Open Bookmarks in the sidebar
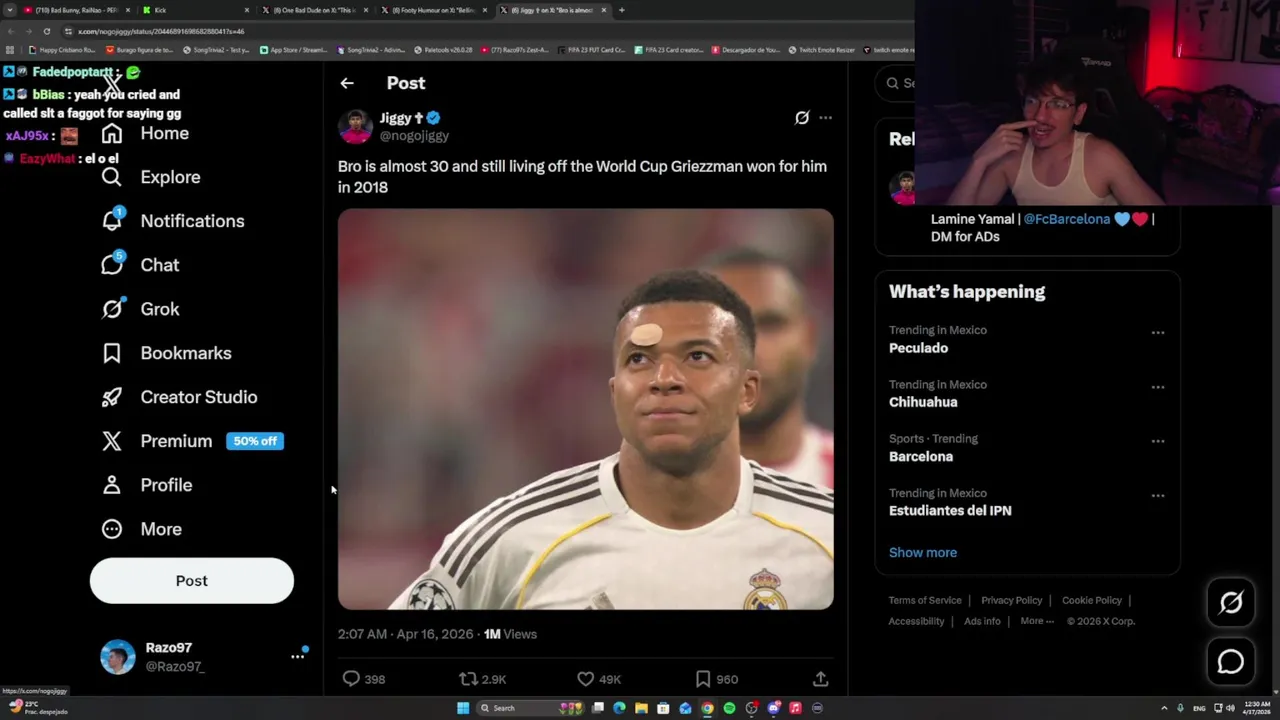The image size is (1280, 720). point(167,353)
